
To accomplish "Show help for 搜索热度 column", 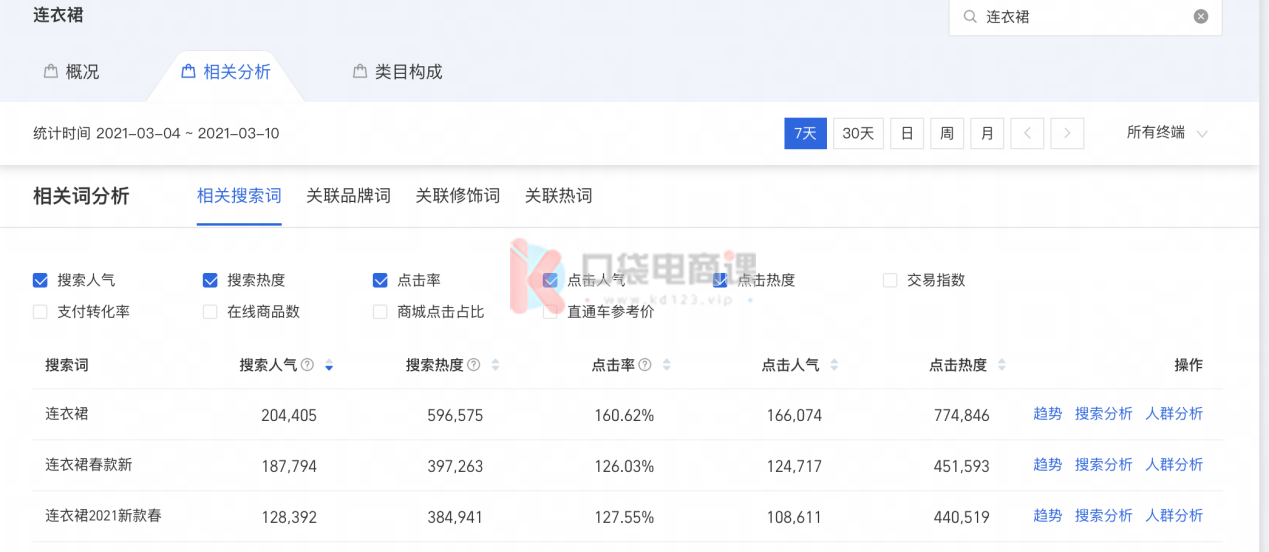I will coord(474,365).
